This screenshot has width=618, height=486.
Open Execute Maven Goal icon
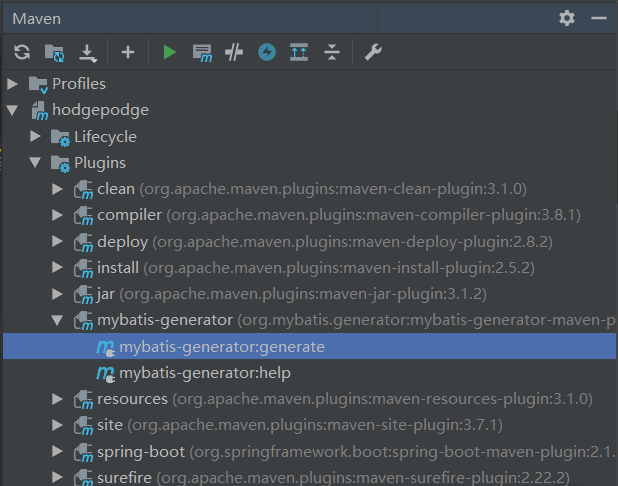point(202,53)
